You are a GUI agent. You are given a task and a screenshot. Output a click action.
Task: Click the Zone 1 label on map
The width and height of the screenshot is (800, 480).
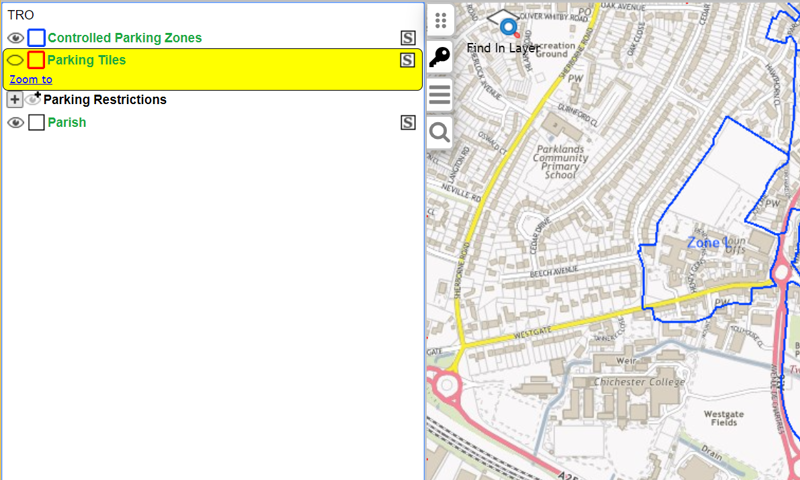click(x=708, y=243)
